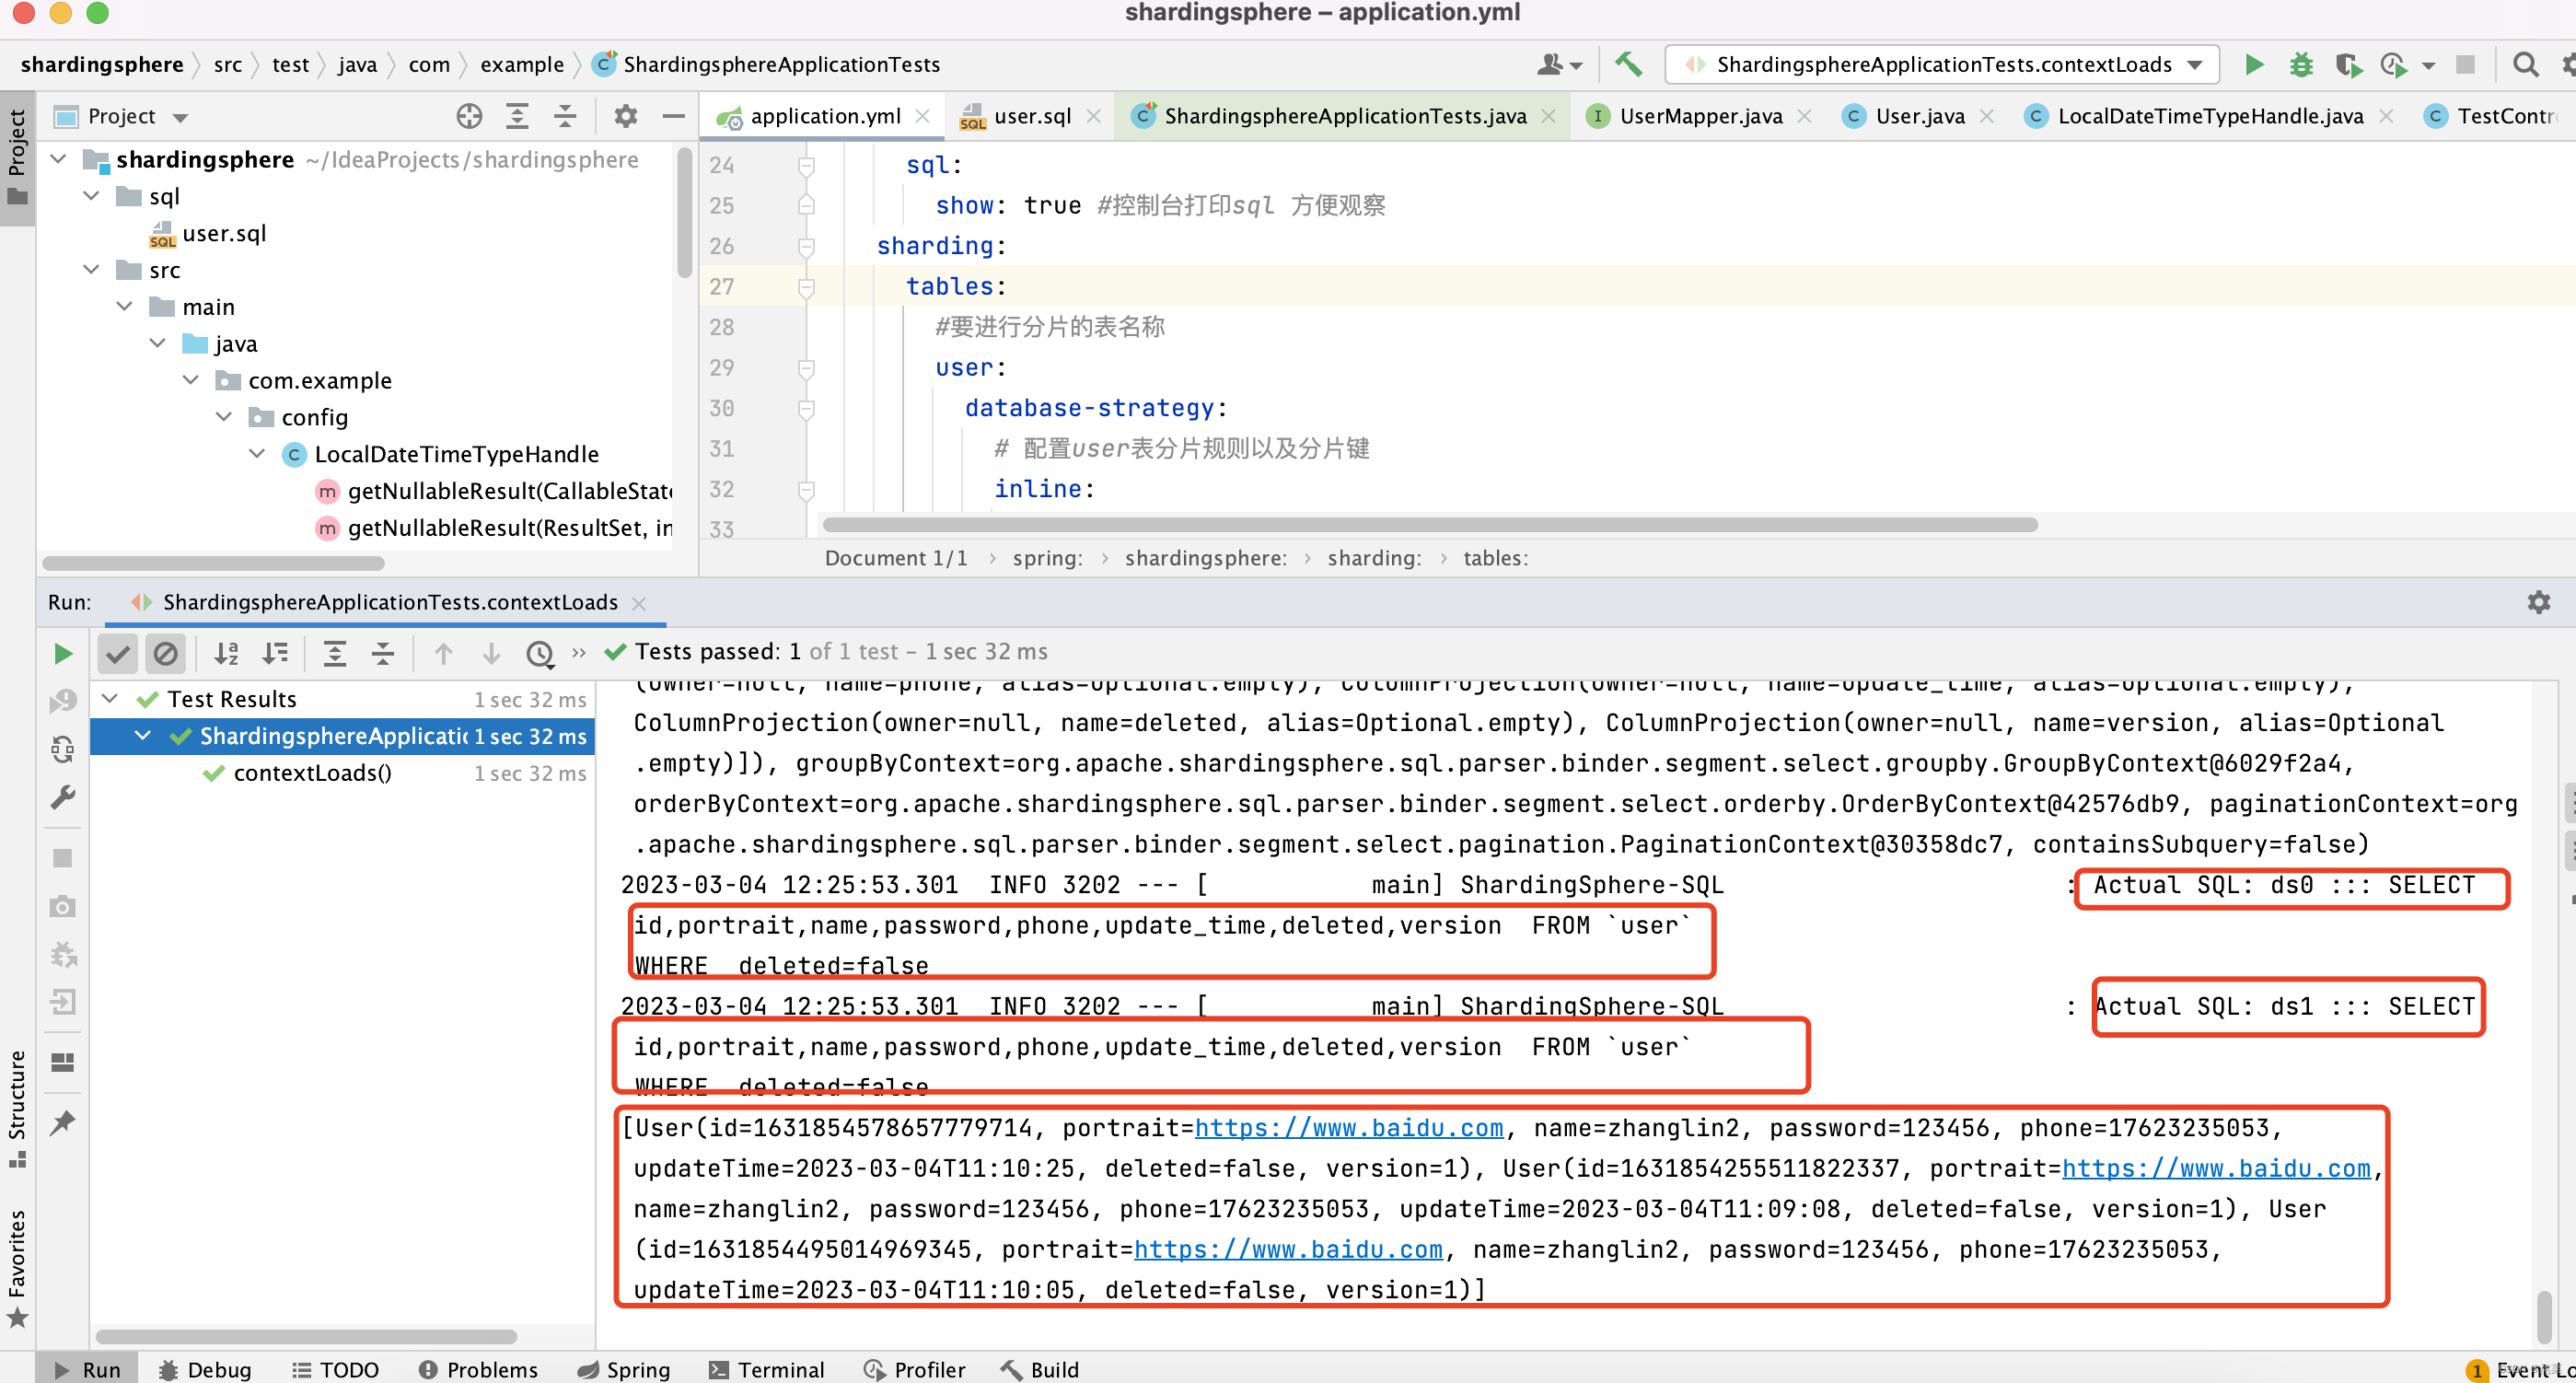Screen dimensions: 2576x1383
Task: Open the Favorites tool window
Action: 17,1268
